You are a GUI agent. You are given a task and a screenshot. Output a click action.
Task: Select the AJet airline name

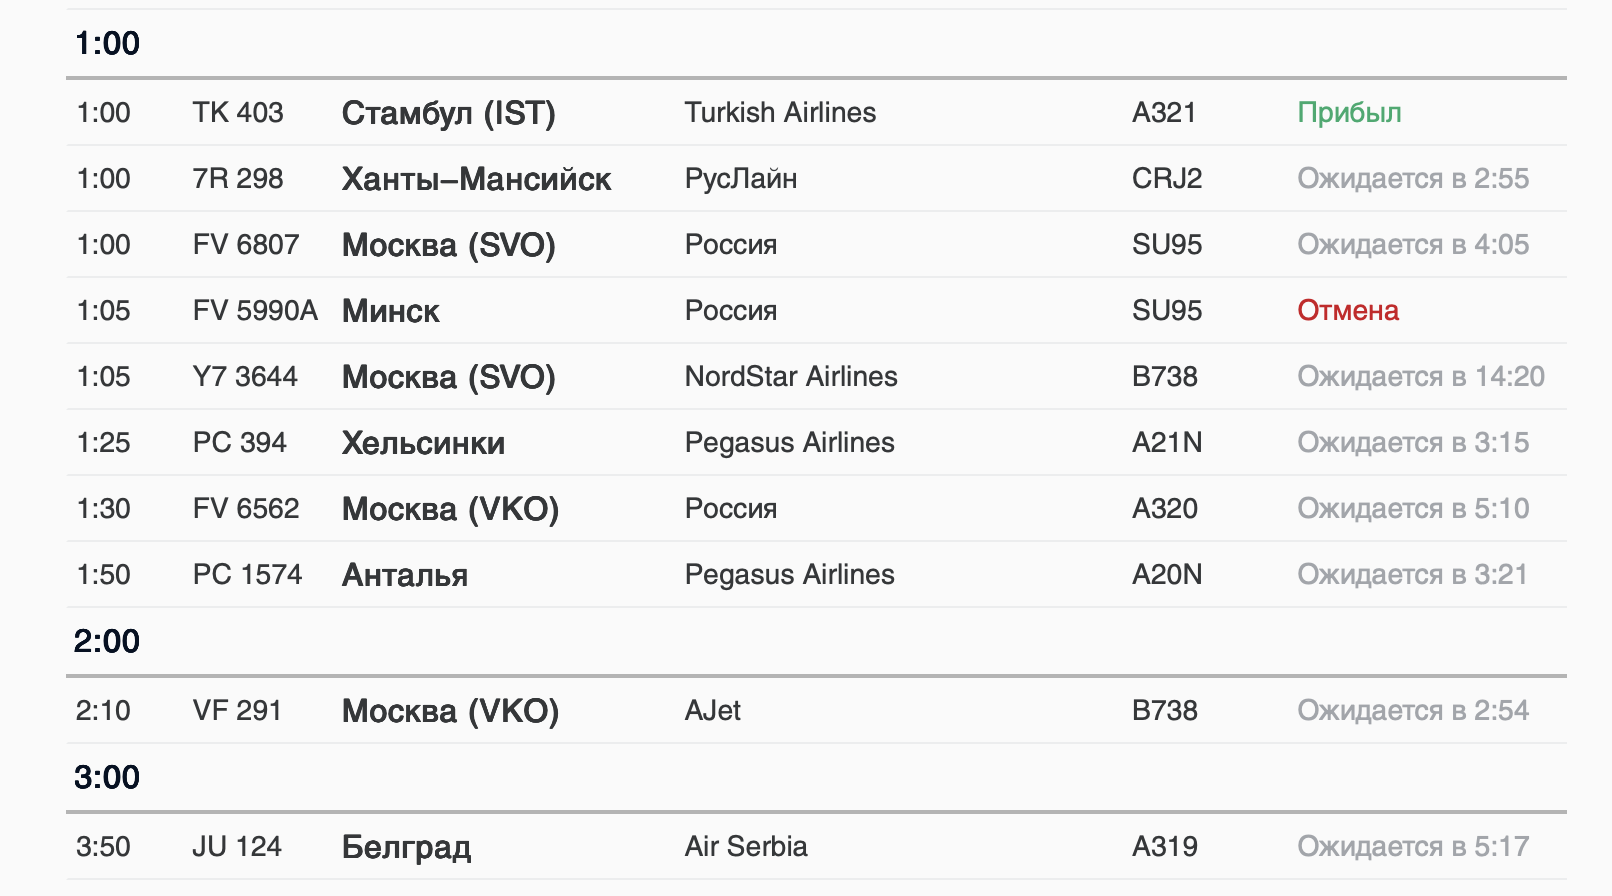pos(712,711)
